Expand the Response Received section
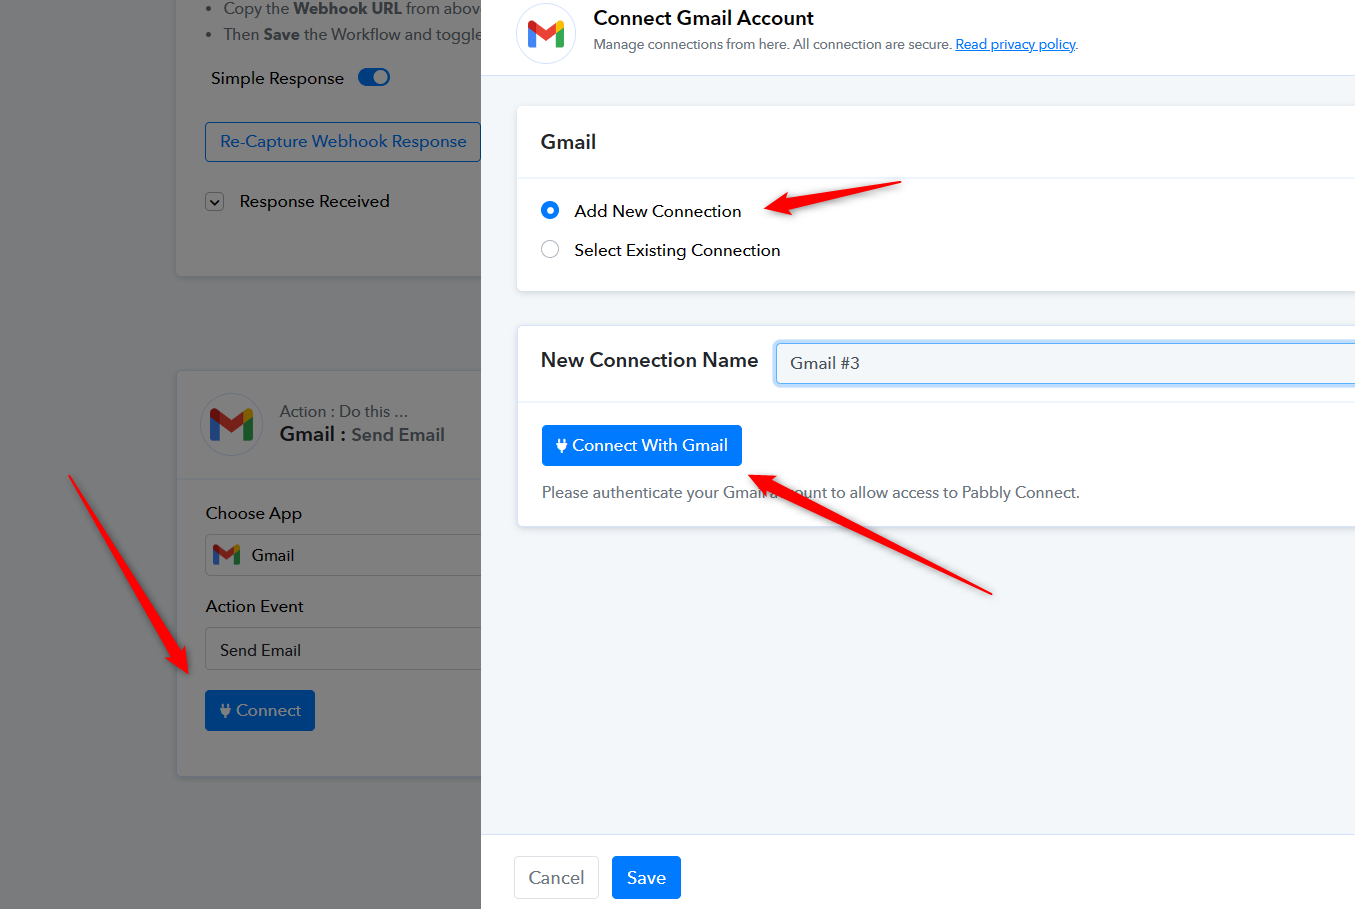1355x909 pixels. click(x=215, y=202)
